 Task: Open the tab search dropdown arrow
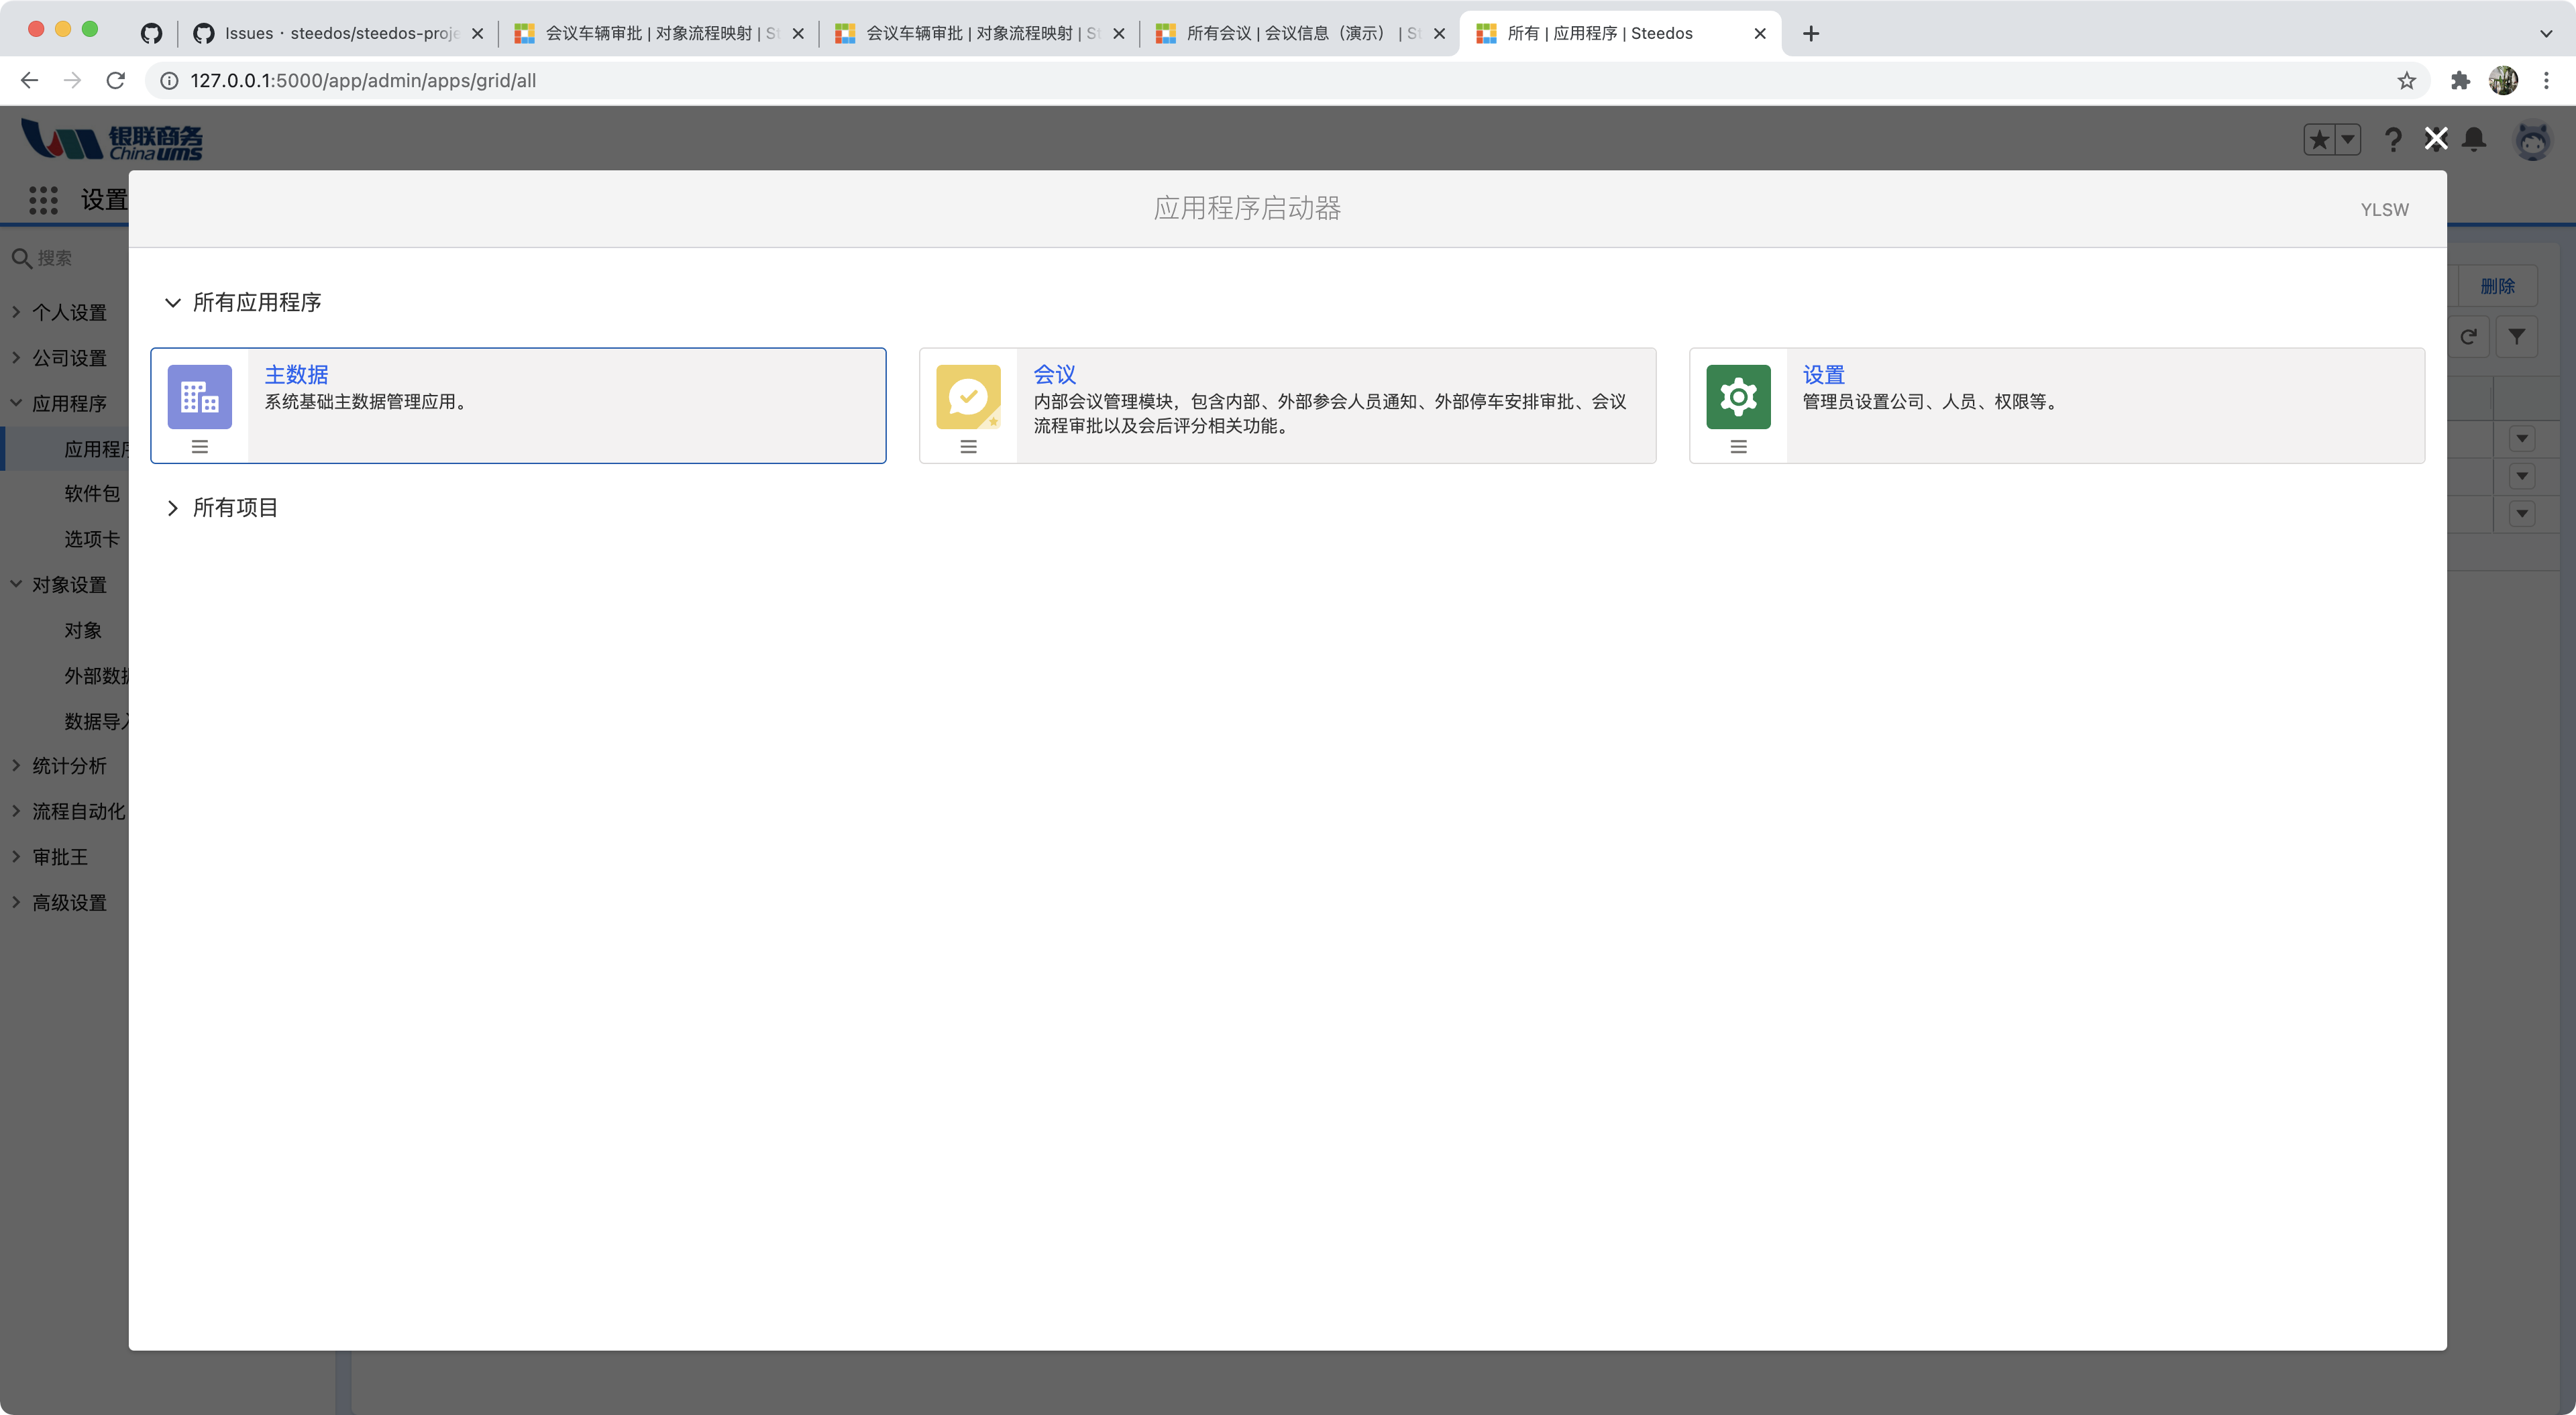tap(2546, 33)
